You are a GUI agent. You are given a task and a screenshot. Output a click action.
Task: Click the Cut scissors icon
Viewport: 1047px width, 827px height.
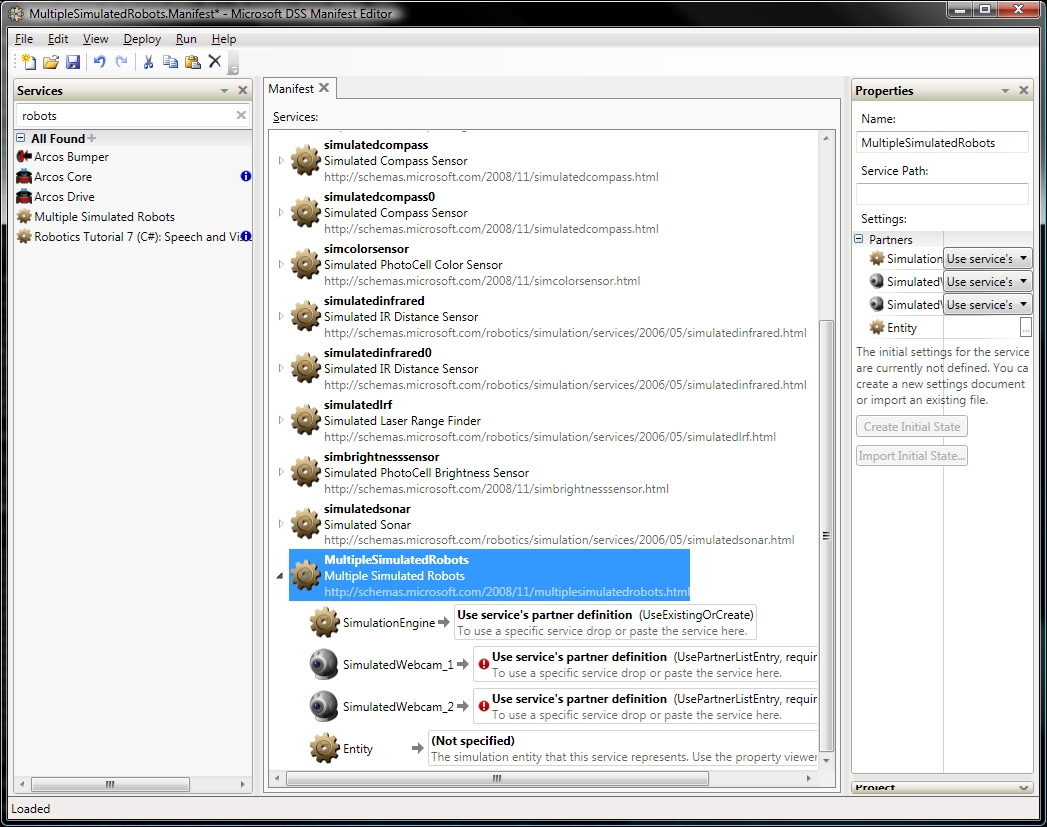148,62
